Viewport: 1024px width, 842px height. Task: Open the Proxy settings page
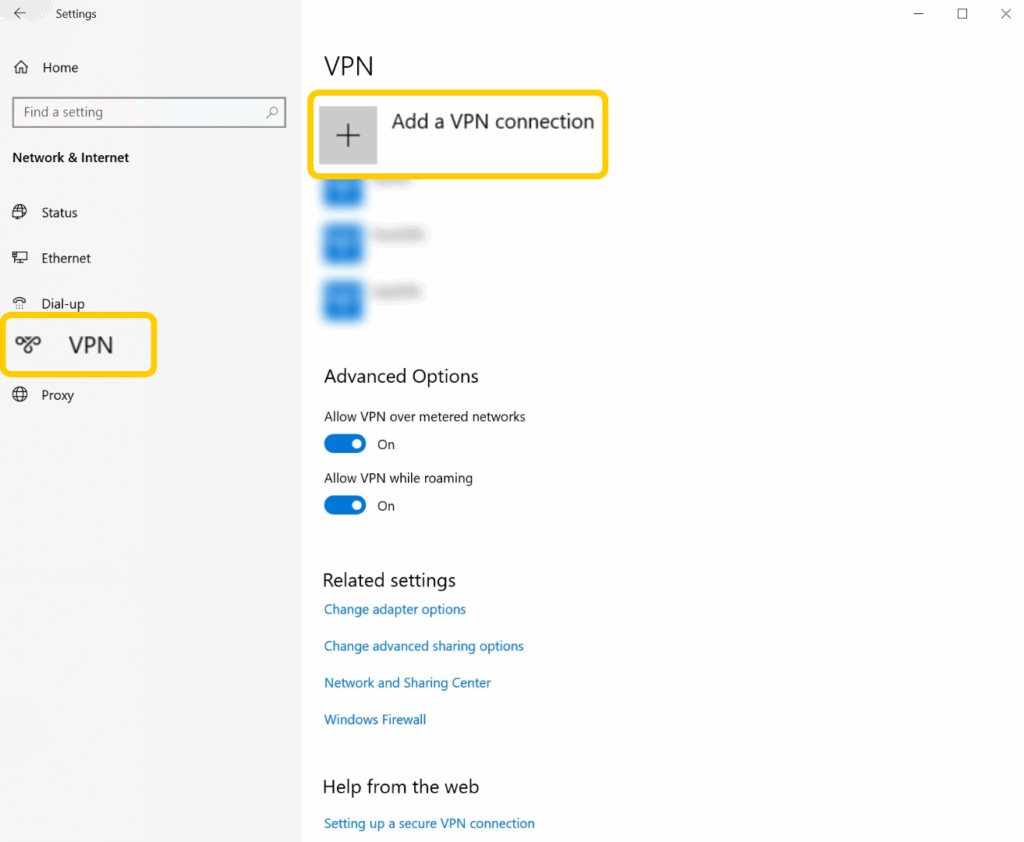point(58,395)
